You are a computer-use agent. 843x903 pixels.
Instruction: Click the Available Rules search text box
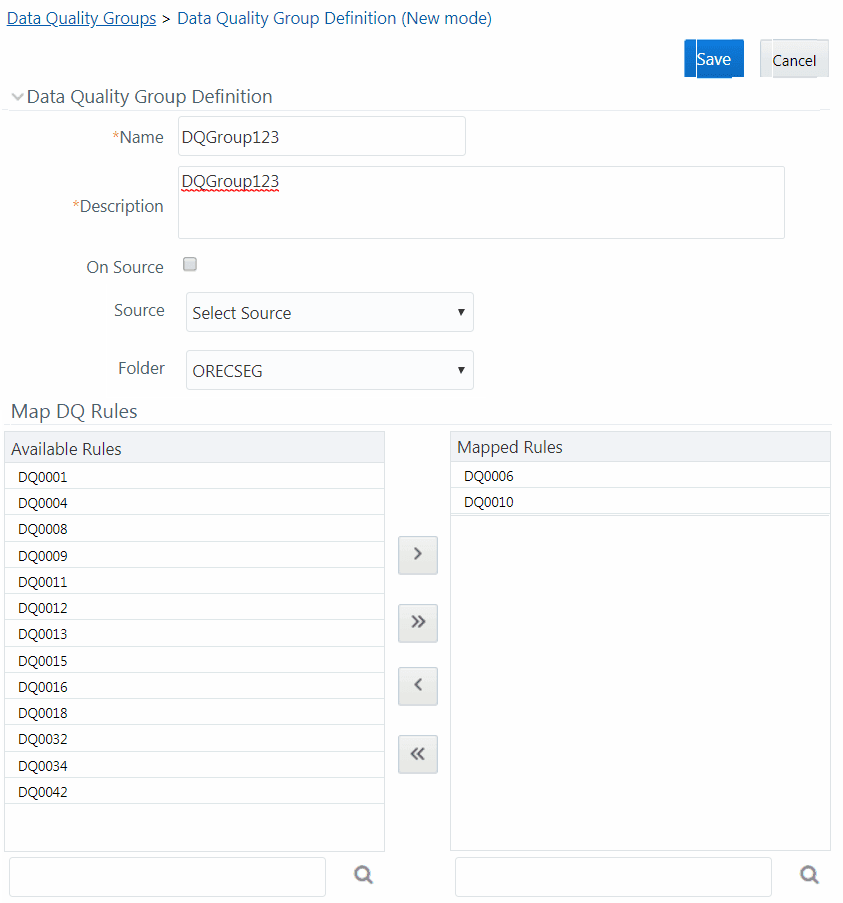[x=166, y=876]
